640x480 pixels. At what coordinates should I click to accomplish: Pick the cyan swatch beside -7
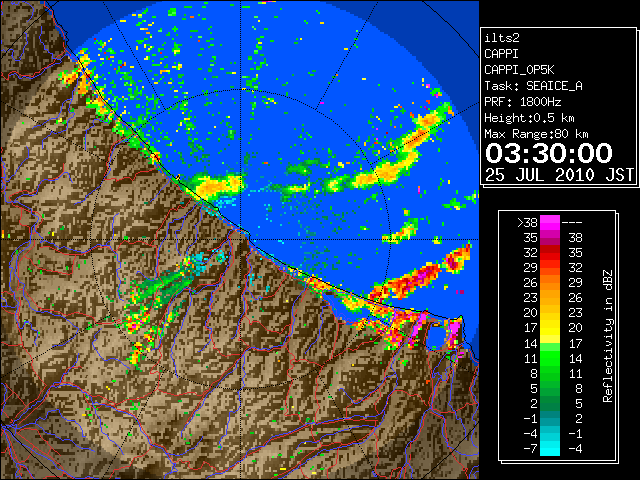point(550,448)
